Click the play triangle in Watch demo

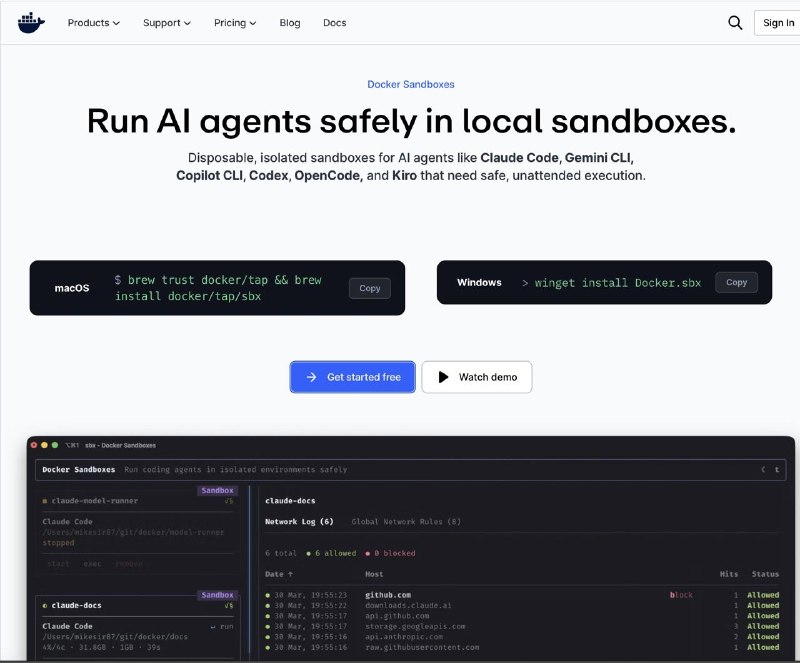click(443, 377)
